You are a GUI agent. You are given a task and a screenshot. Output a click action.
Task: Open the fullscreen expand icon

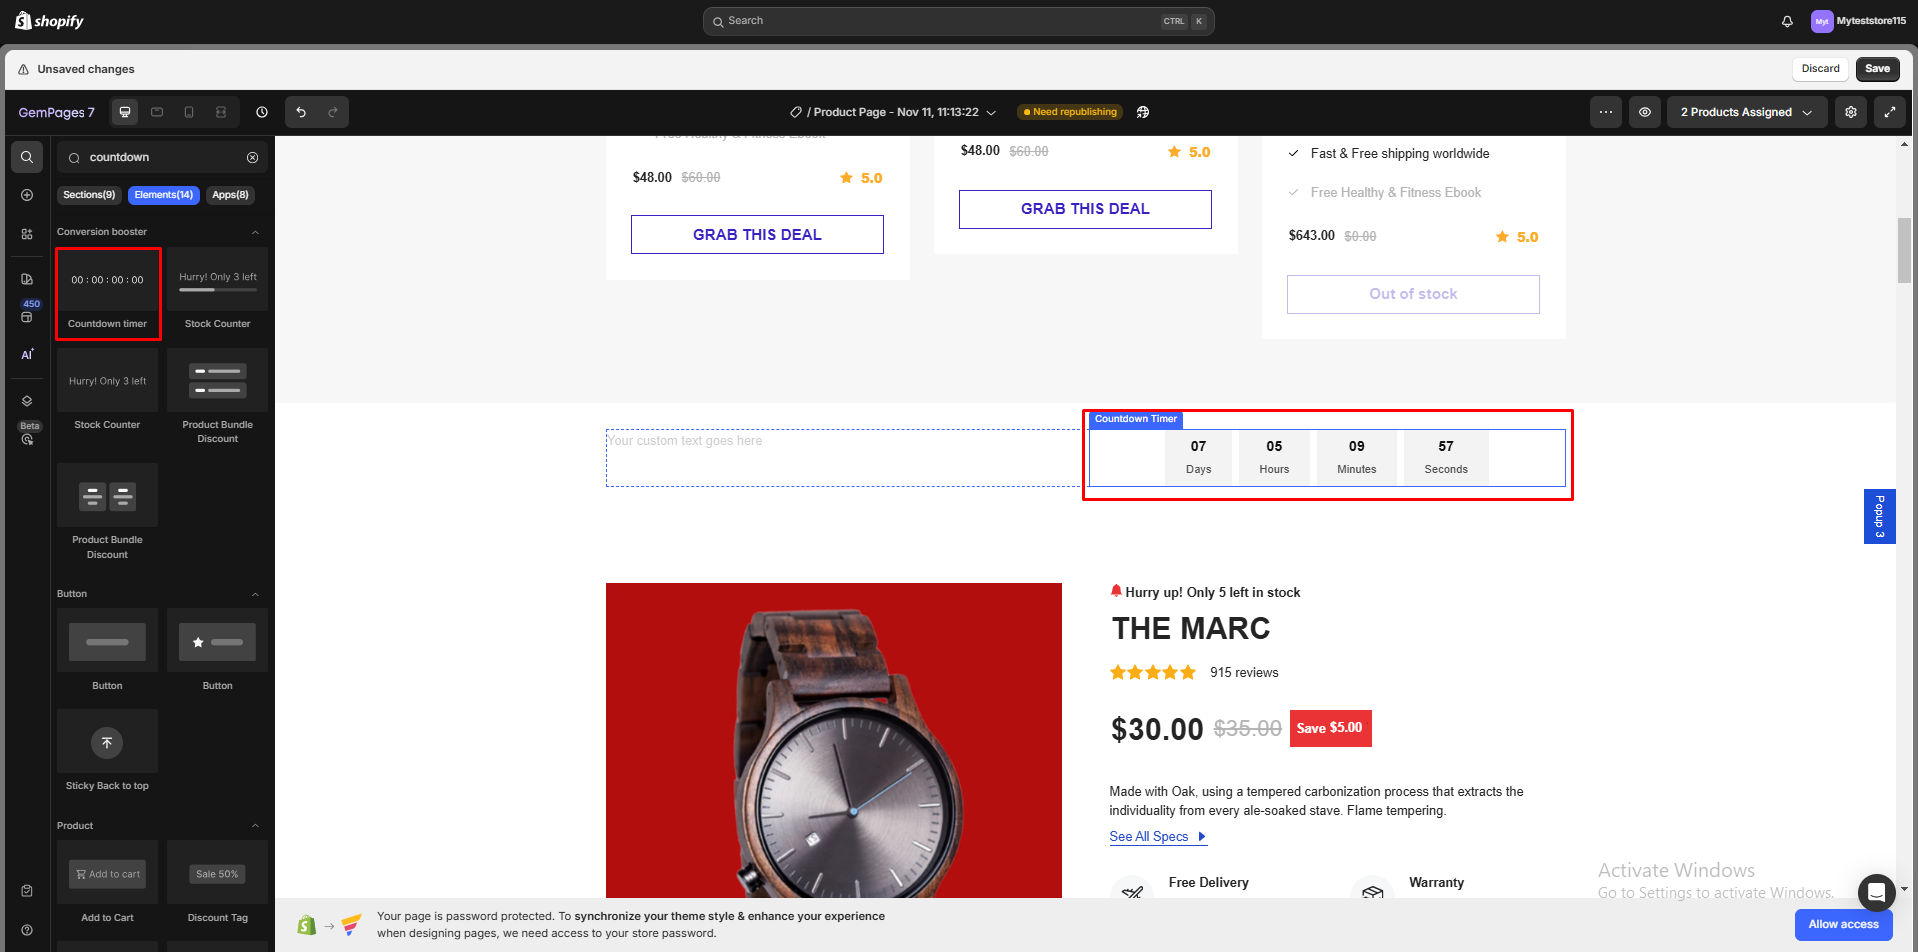(1891, 112)
